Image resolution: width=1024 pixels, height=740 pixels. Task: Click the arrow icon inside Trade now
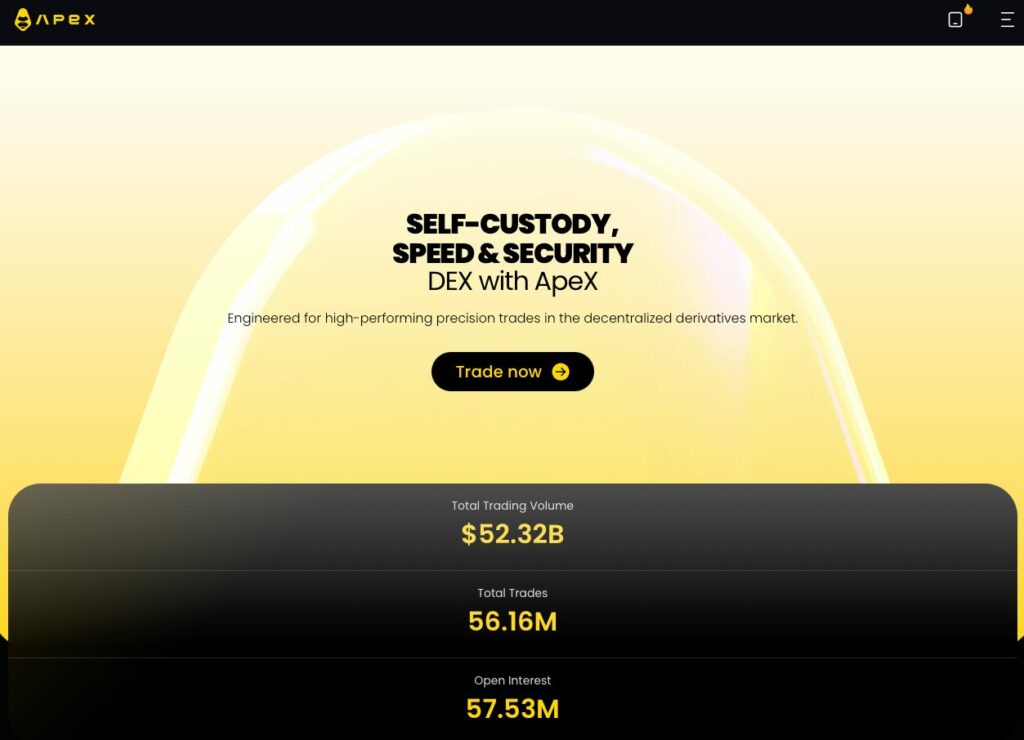(x=561, y=371)
